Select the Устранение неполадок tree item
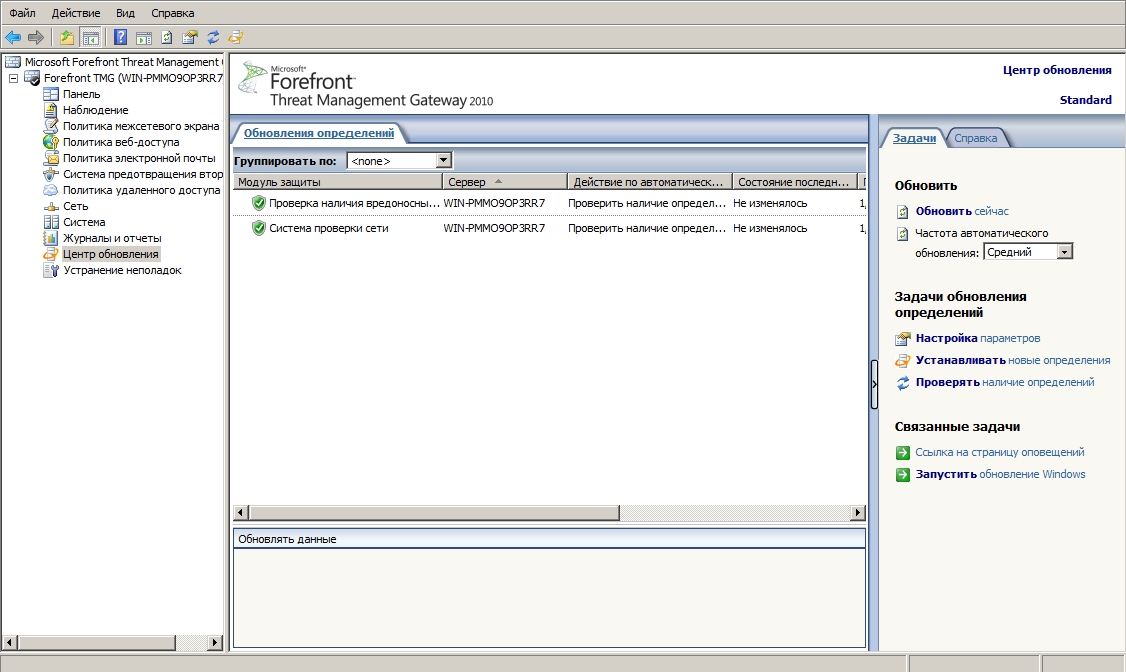1126x672 pixels. coord(122,270)
